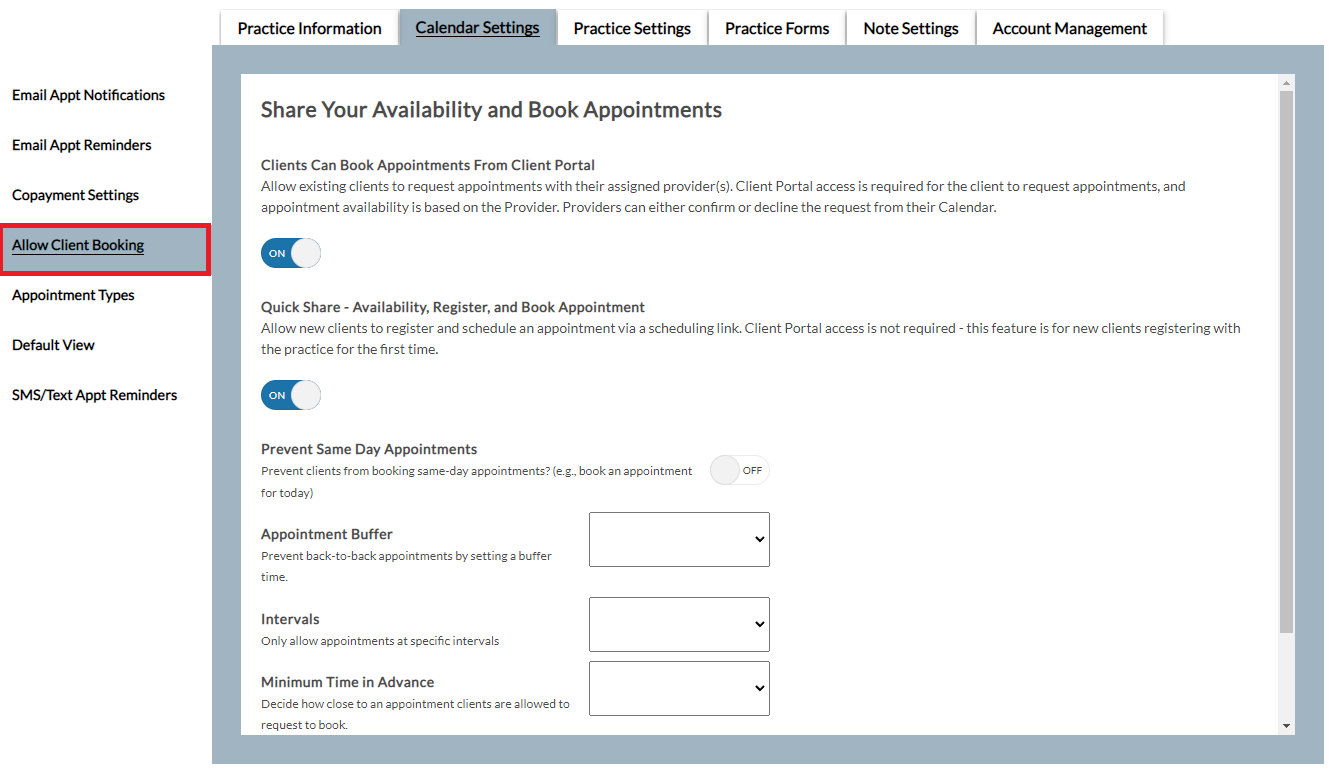This screenshot has width=1330, height=774.
Task: Open Copayment Settings from sidebar
Action: pos(75,195)
